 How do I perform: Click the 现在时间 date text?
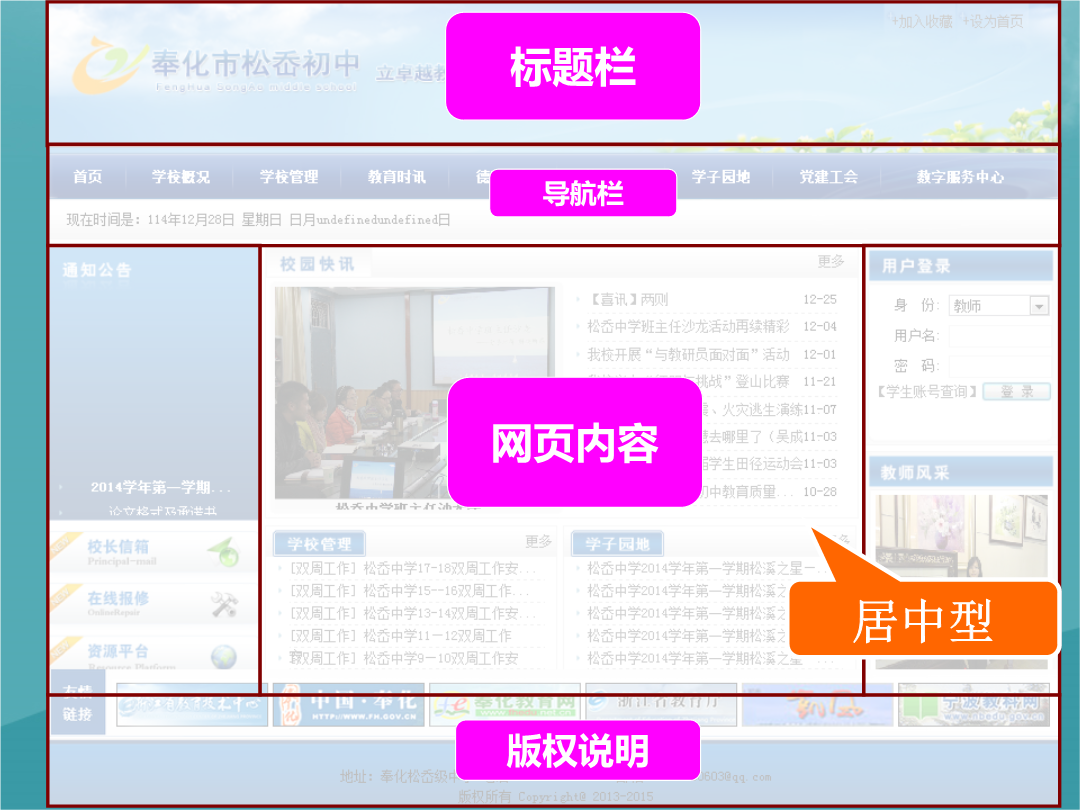pyautogui.click(x=258, y=220)
